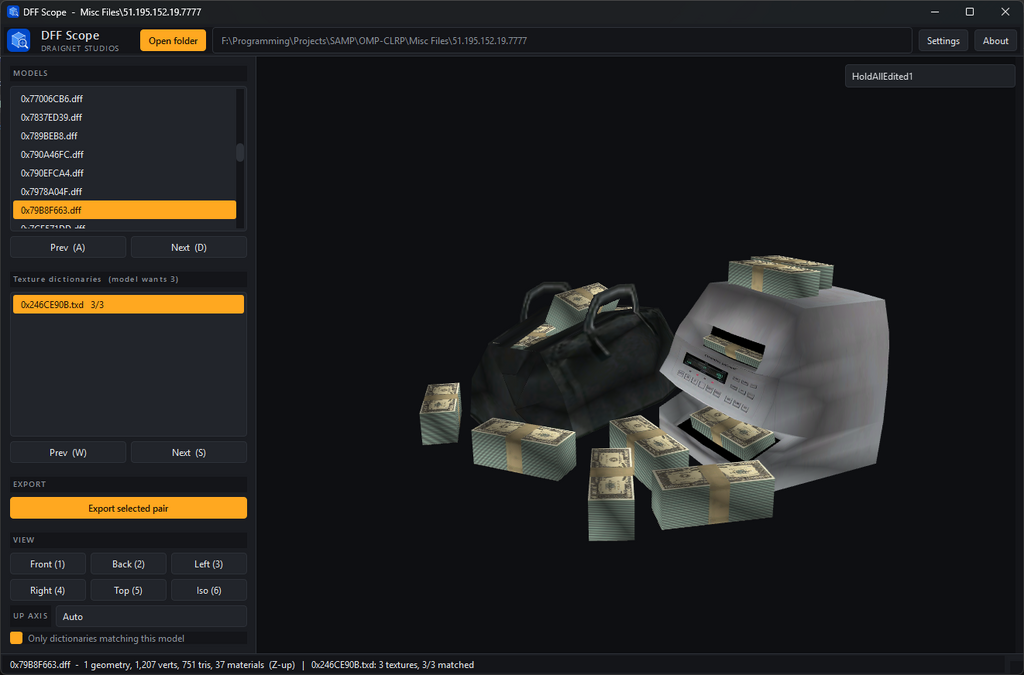
Task: Click the DFF Scope logo icon
Action: click(19, 40)
